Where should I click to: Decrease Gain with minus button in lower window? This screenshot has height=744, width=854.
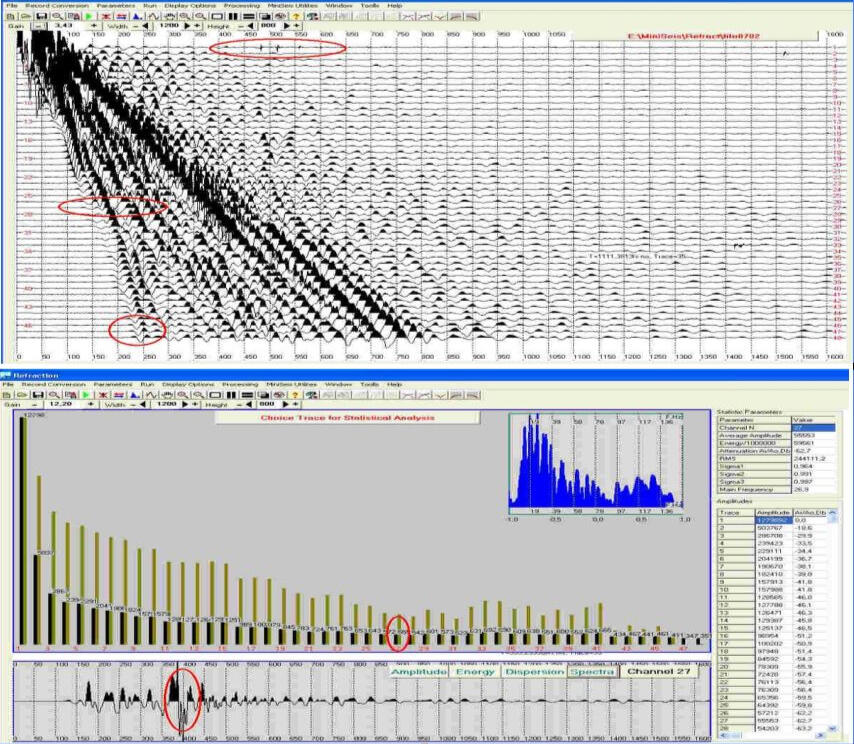pyautogui.click(x=34, y=404)
